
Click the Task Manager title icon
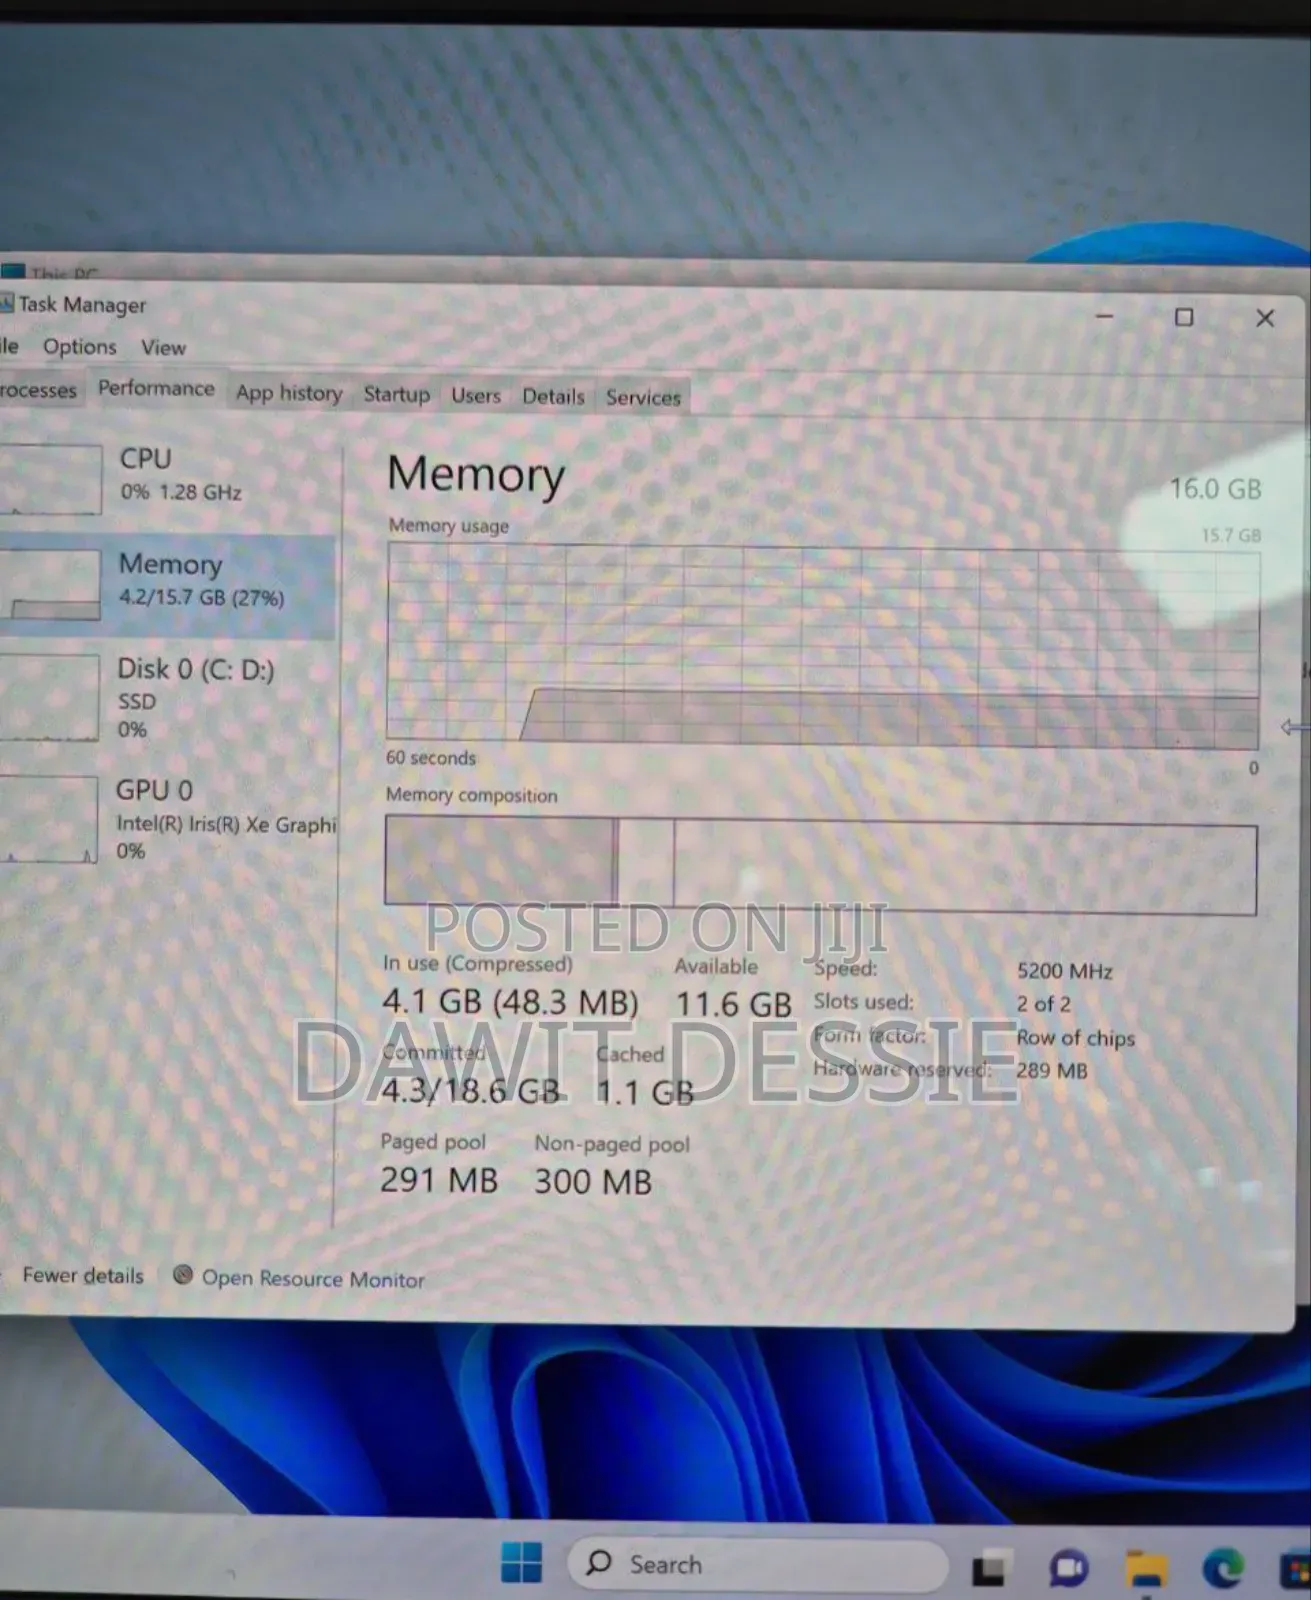(6, 303)
